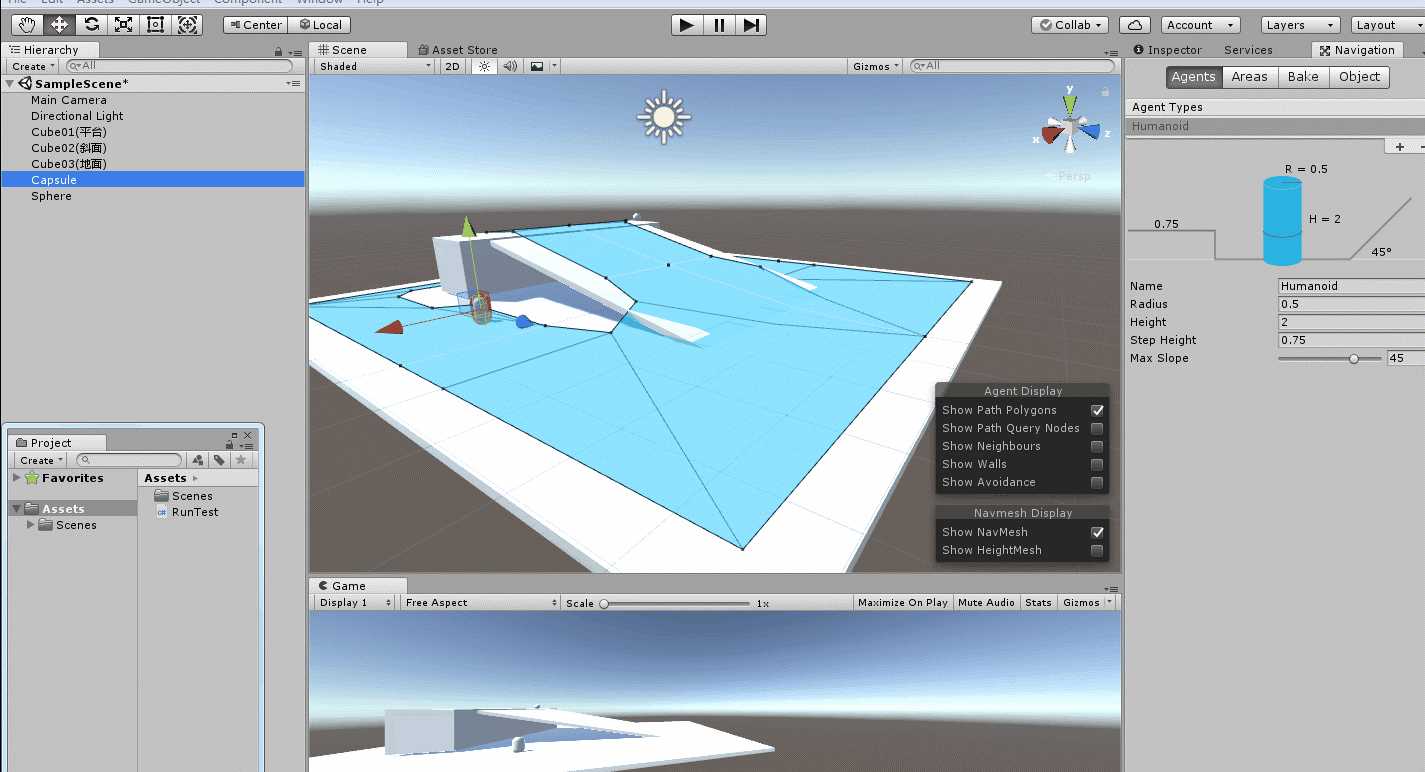Search by Label in Project panel
1425x772 pixels.
click(x=219, y=460)
